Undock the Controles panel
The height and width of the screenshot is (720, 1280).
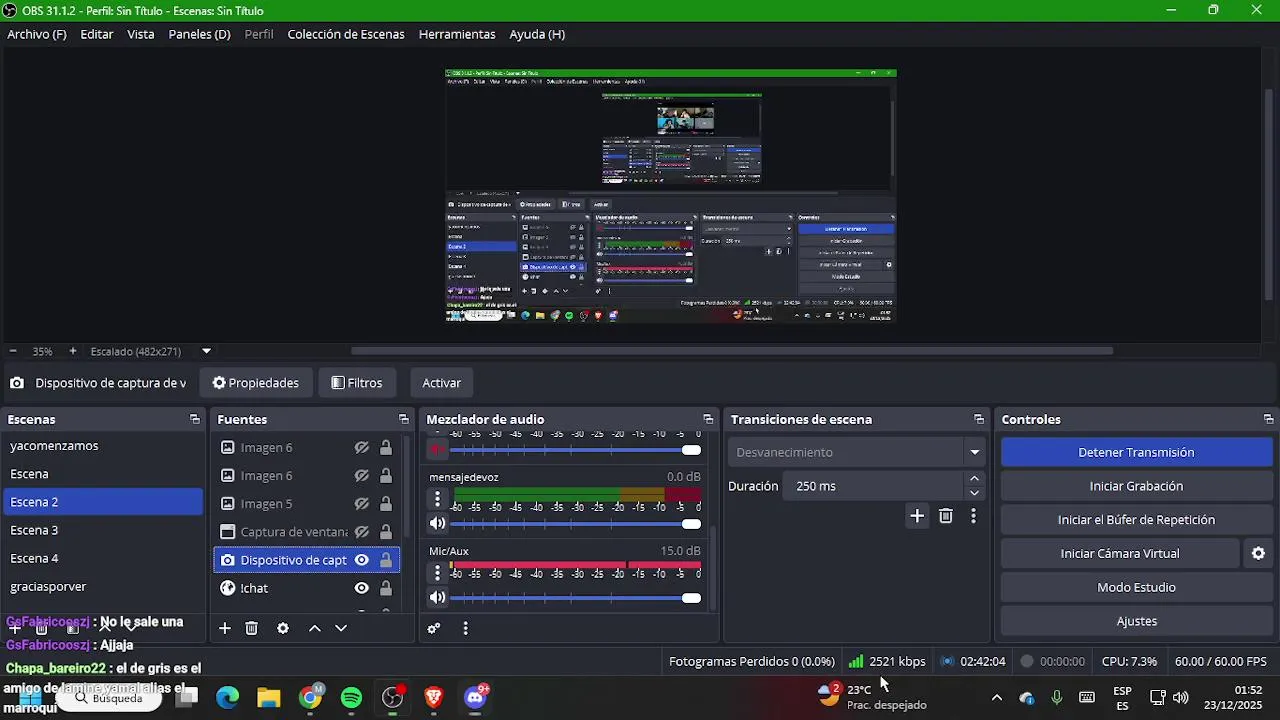click(1269, 419)
